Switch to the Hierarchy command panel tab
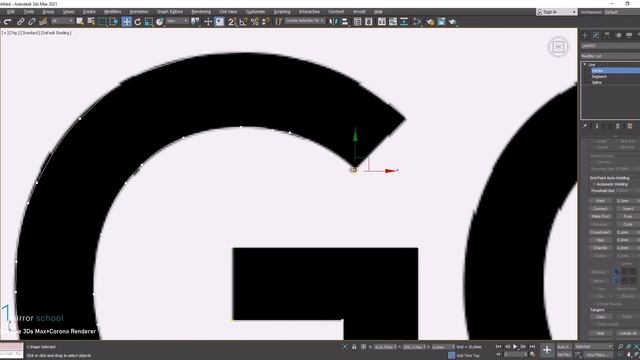 click(x=607, y=36)
